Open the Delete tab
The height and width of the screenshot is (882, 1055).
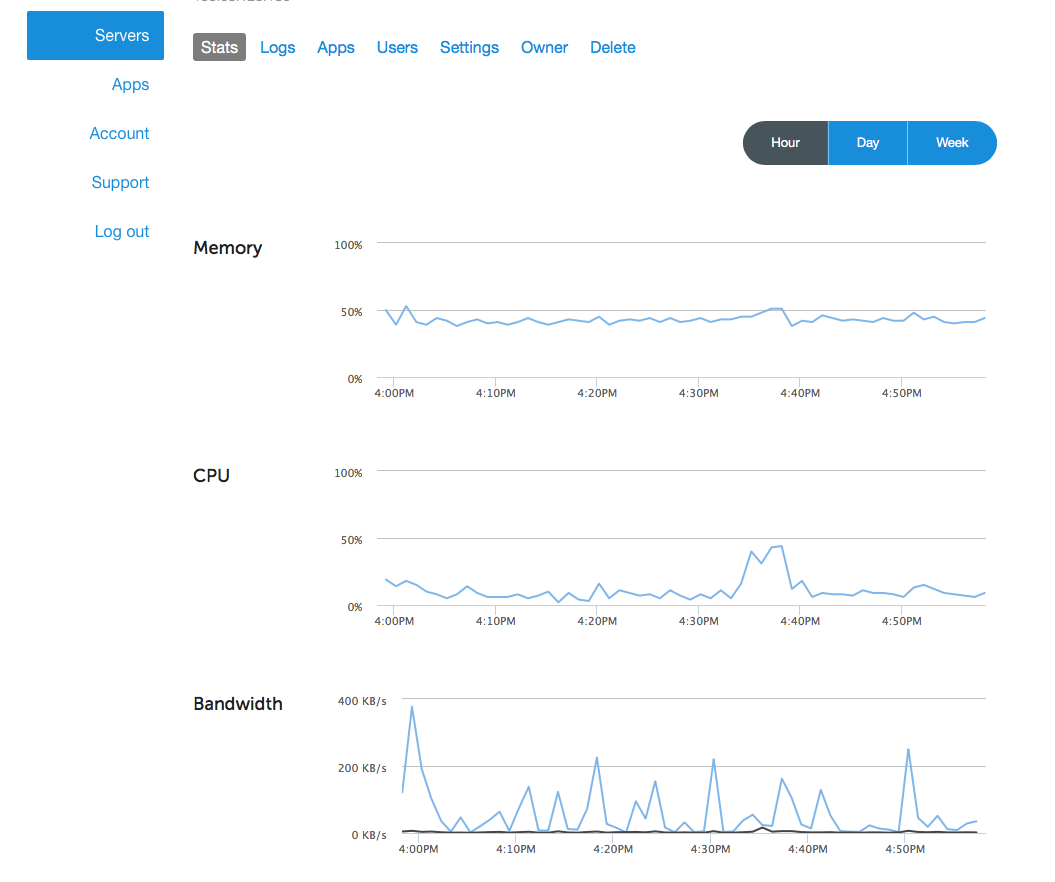pos(613,47)
